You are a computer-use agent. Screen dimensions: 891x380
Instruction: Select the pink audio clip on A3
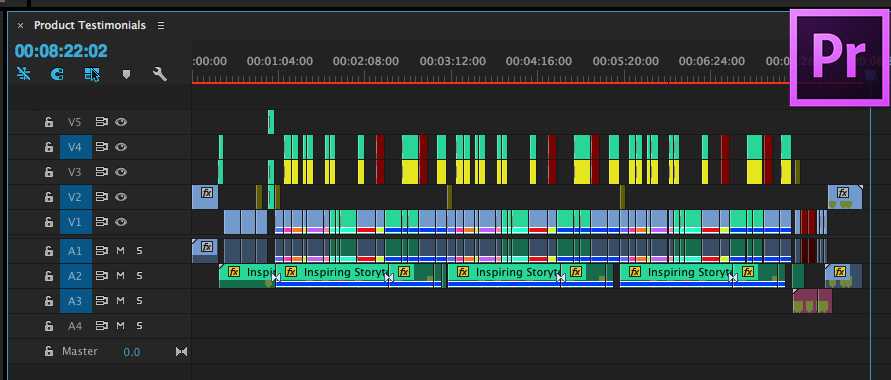point(813,301)
